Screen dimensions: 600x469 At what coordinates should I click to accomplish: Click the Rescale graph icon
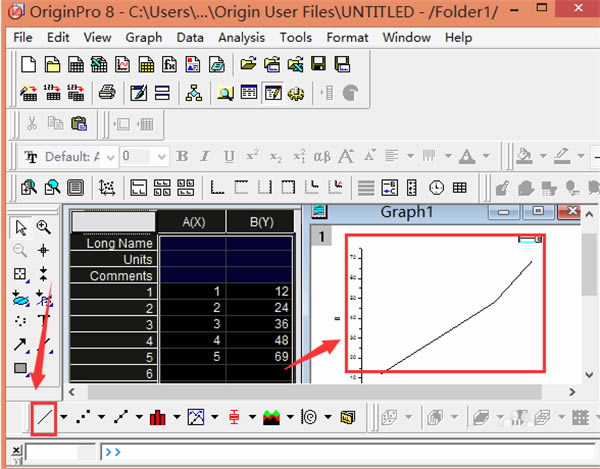pyautogui.click(x=107, y=188)
